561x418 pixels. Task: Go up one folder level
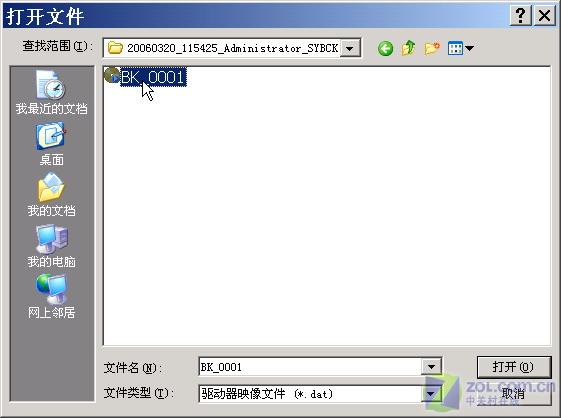(x=408, y=48)
